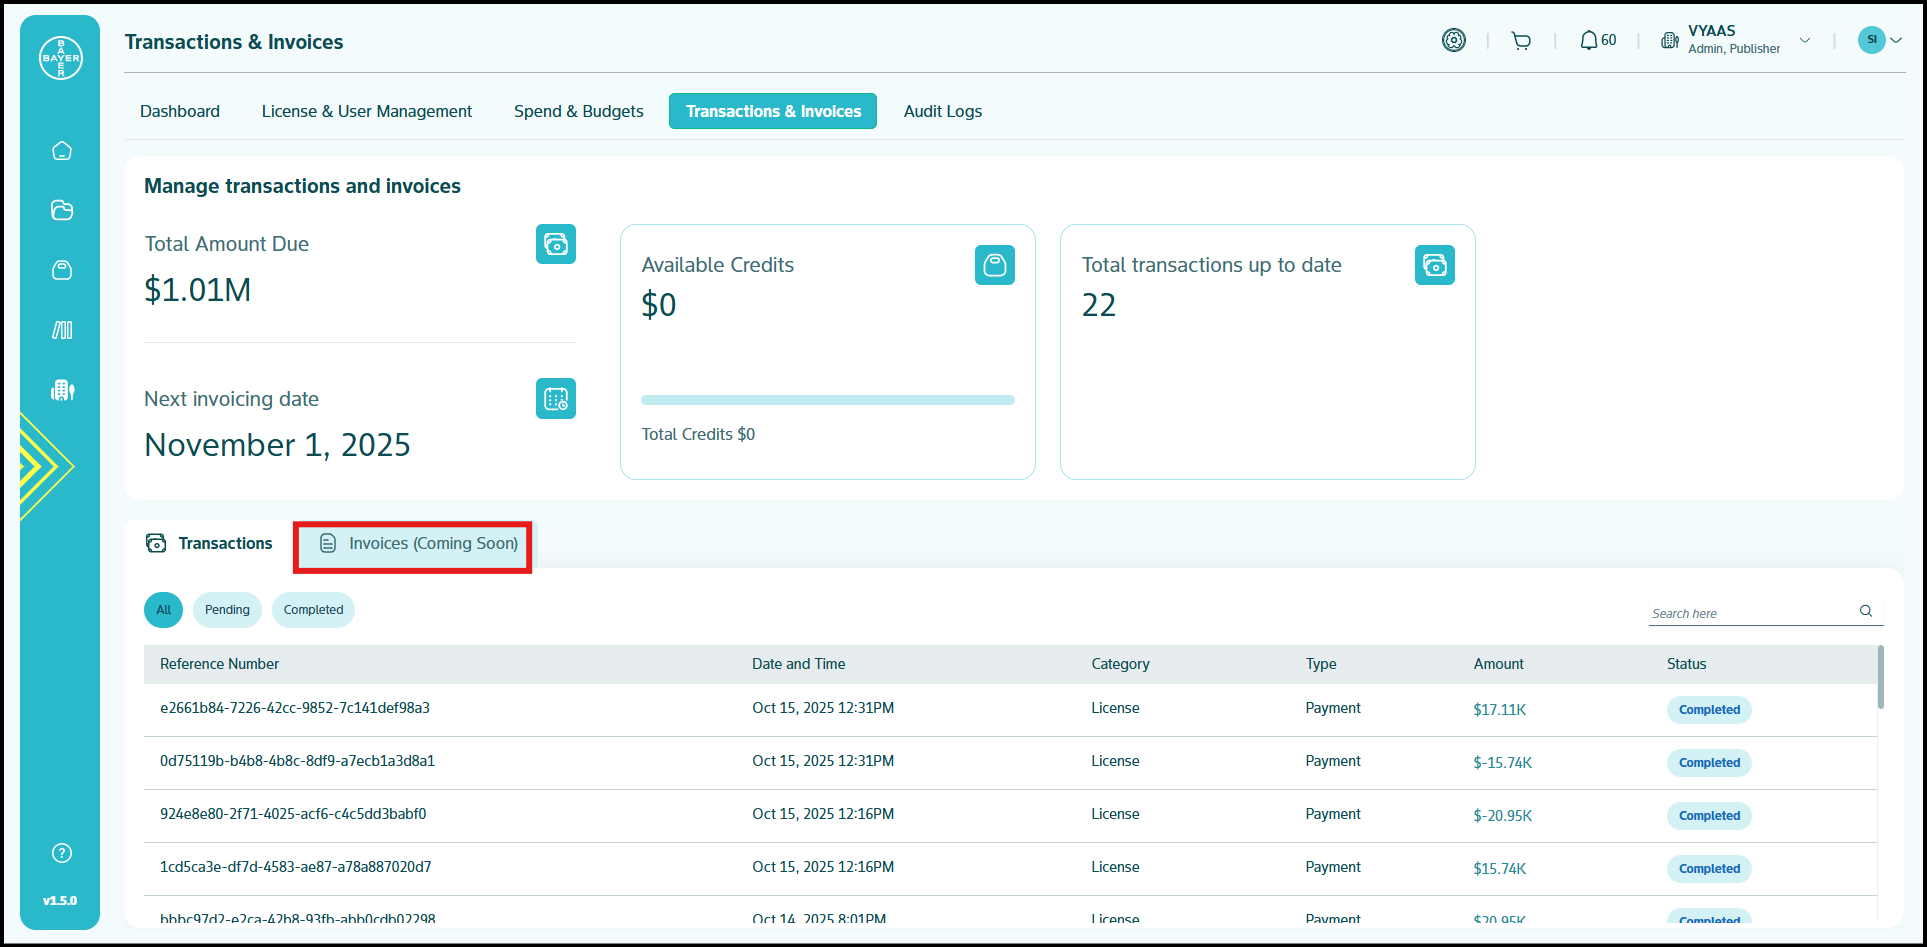Open the Invoices (Coming Soon) tab

419,544
